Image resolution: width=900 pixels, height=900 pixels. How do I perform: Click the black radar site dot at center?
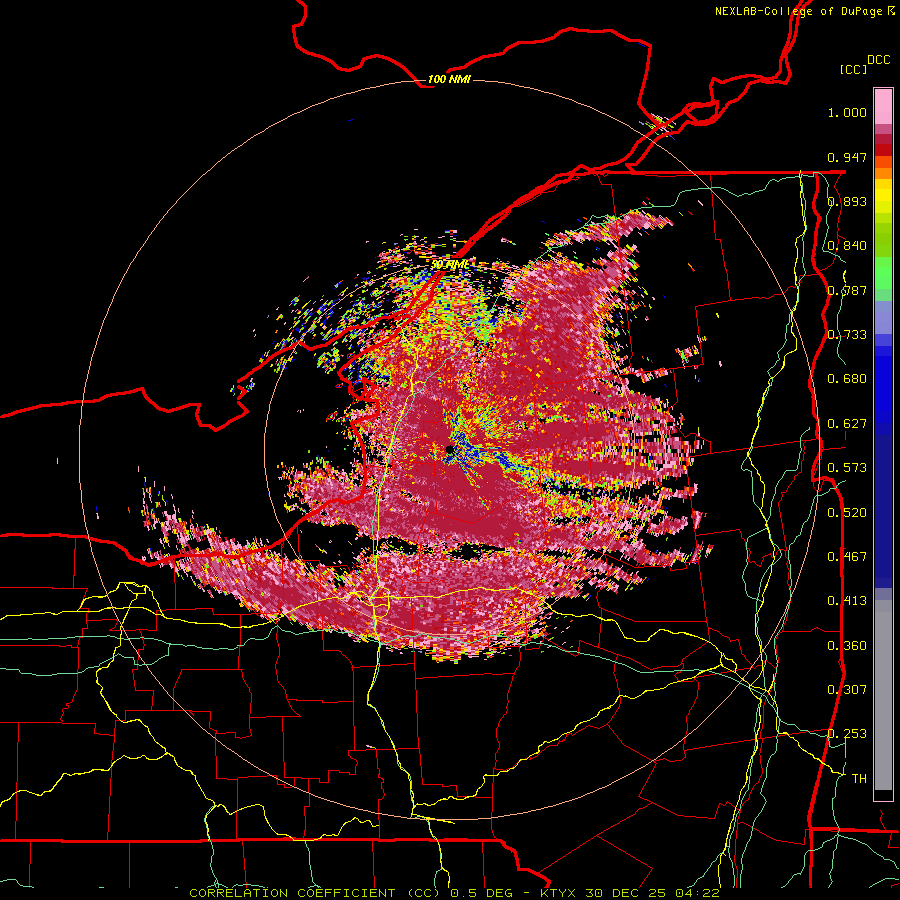449,450
